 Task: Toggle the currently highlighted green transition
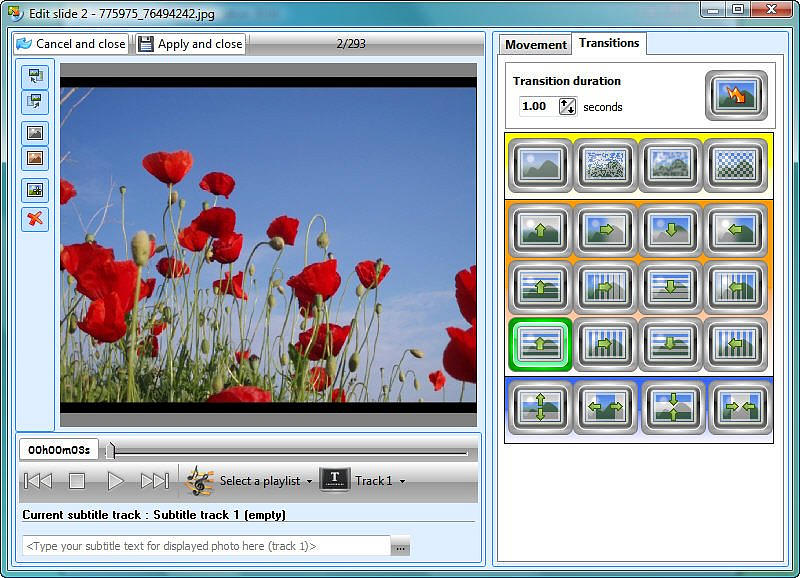540,345
